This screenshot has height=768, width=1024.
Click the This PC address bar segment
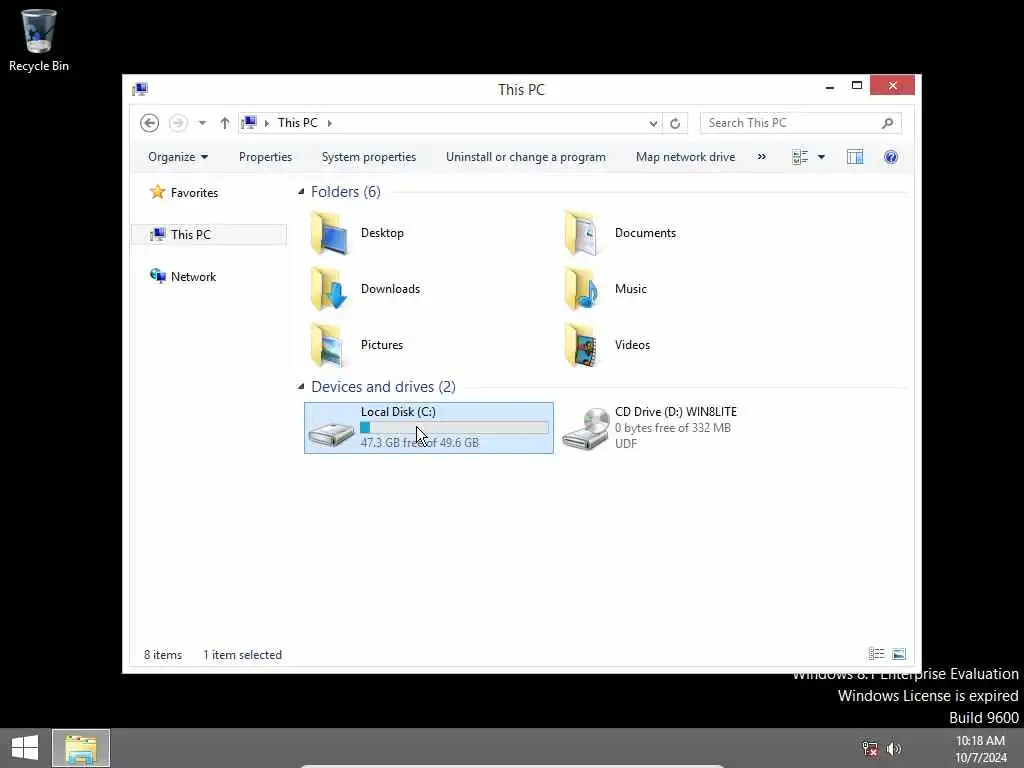tap(298, 123)
